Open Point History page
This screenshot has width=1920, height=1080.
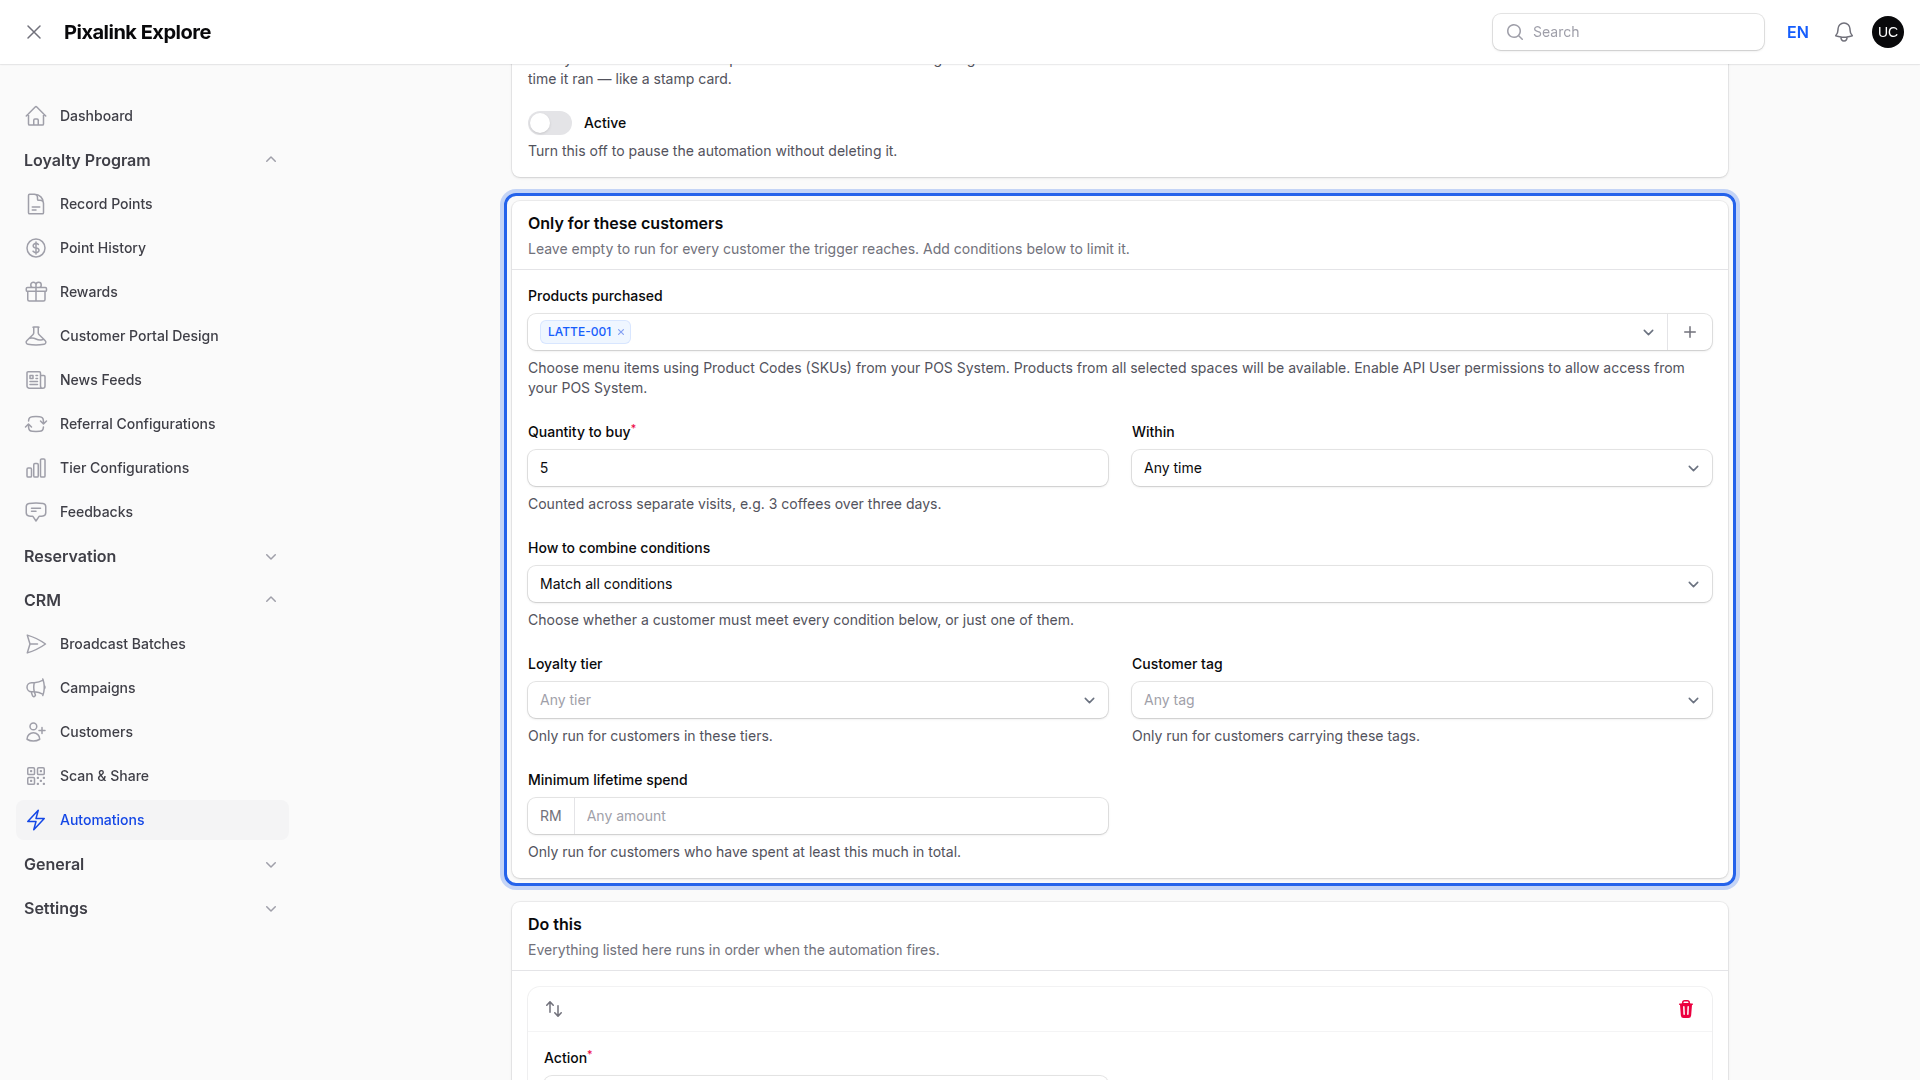(x=152, y=248)
